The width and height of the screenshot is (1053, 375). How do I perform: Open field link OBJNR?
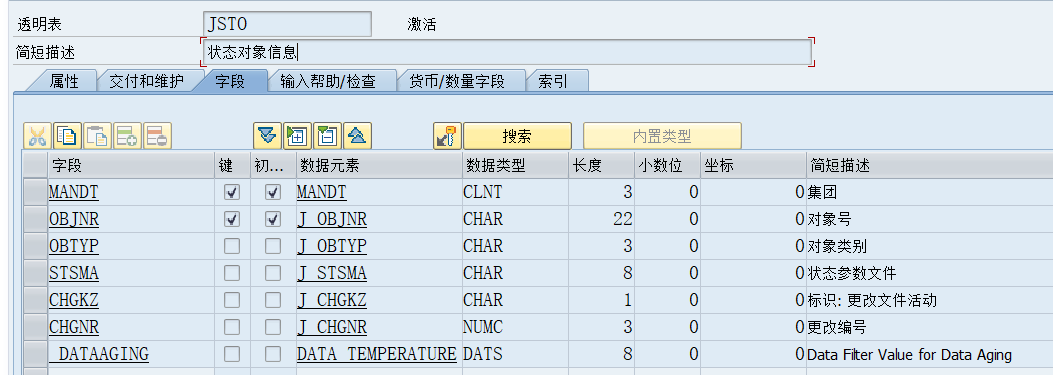pos(74,220)
